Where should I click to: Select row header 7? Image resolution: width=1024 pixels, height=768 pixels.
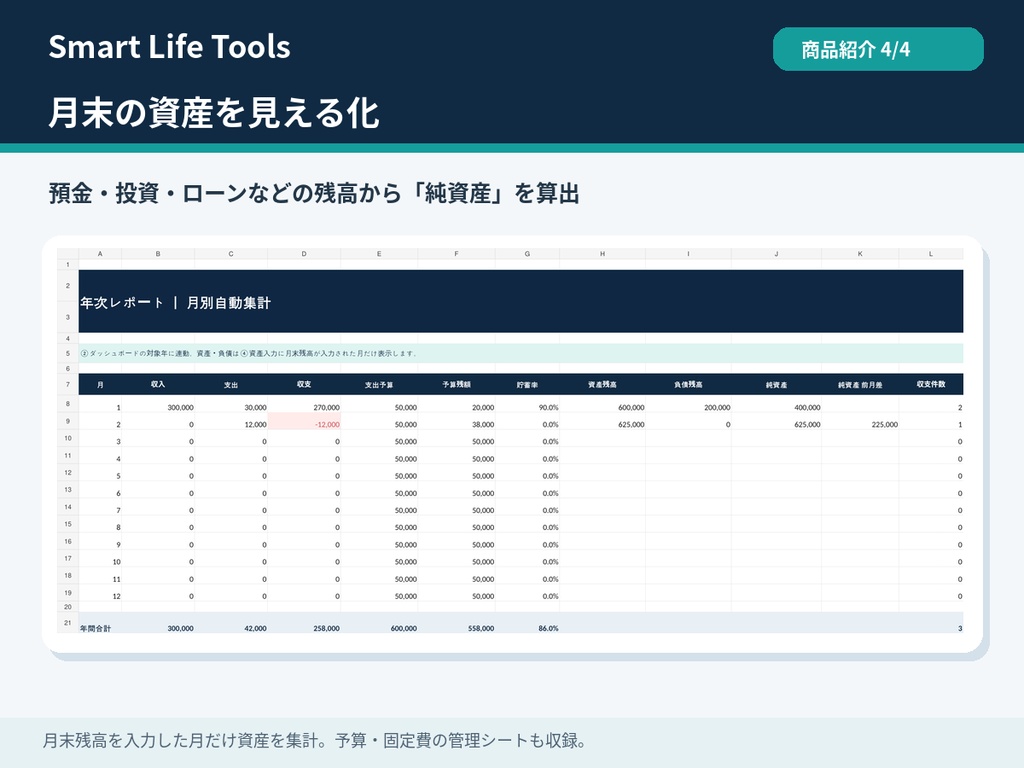pyautogui.click(x=67, y=385)
